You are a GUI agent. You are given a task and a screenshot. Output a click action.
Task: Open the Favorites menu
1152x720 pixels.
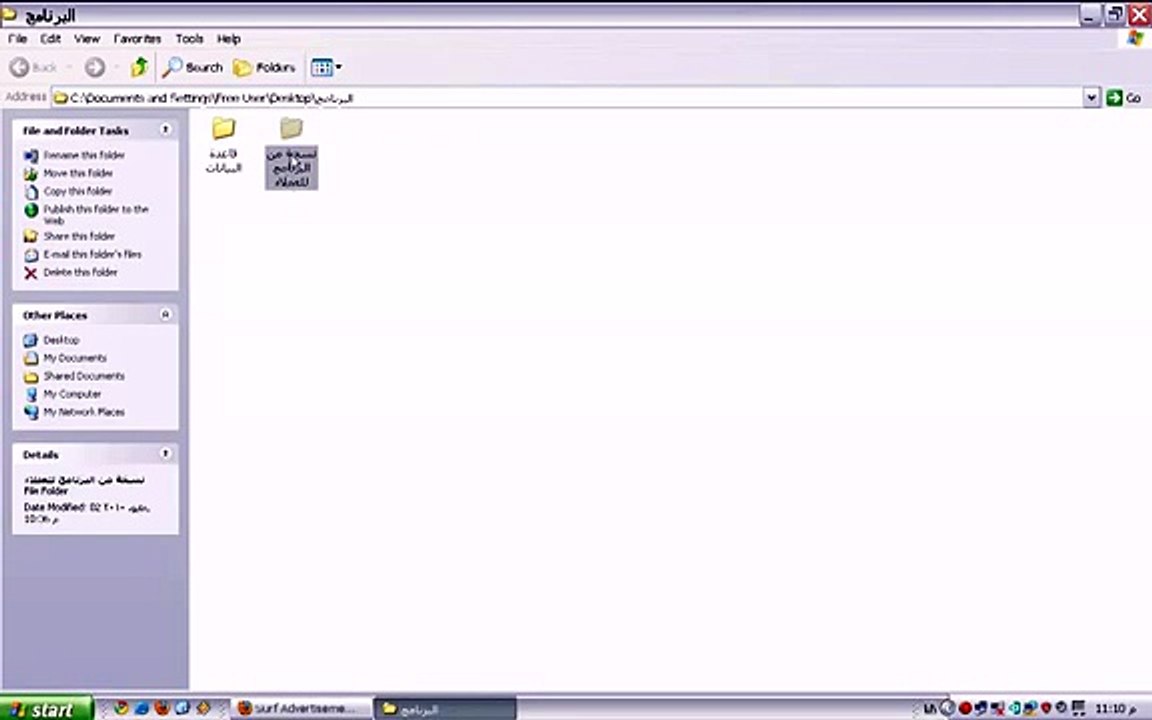[x=137, y=39]
